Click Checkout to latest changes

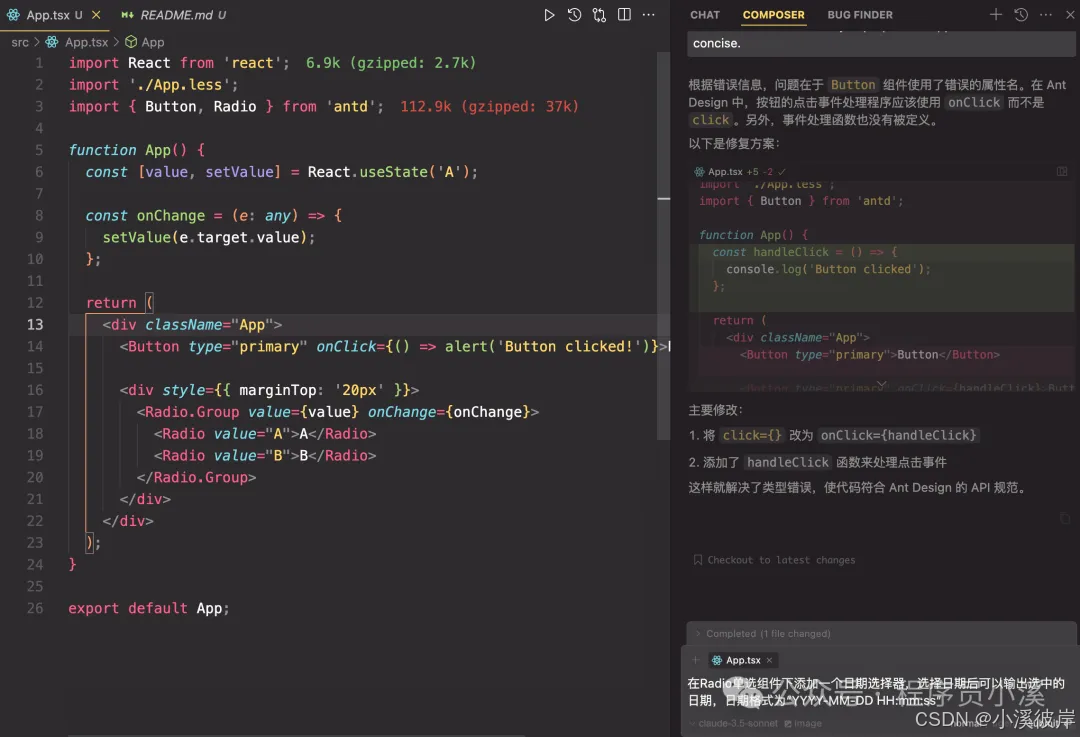tap(781, 560)
